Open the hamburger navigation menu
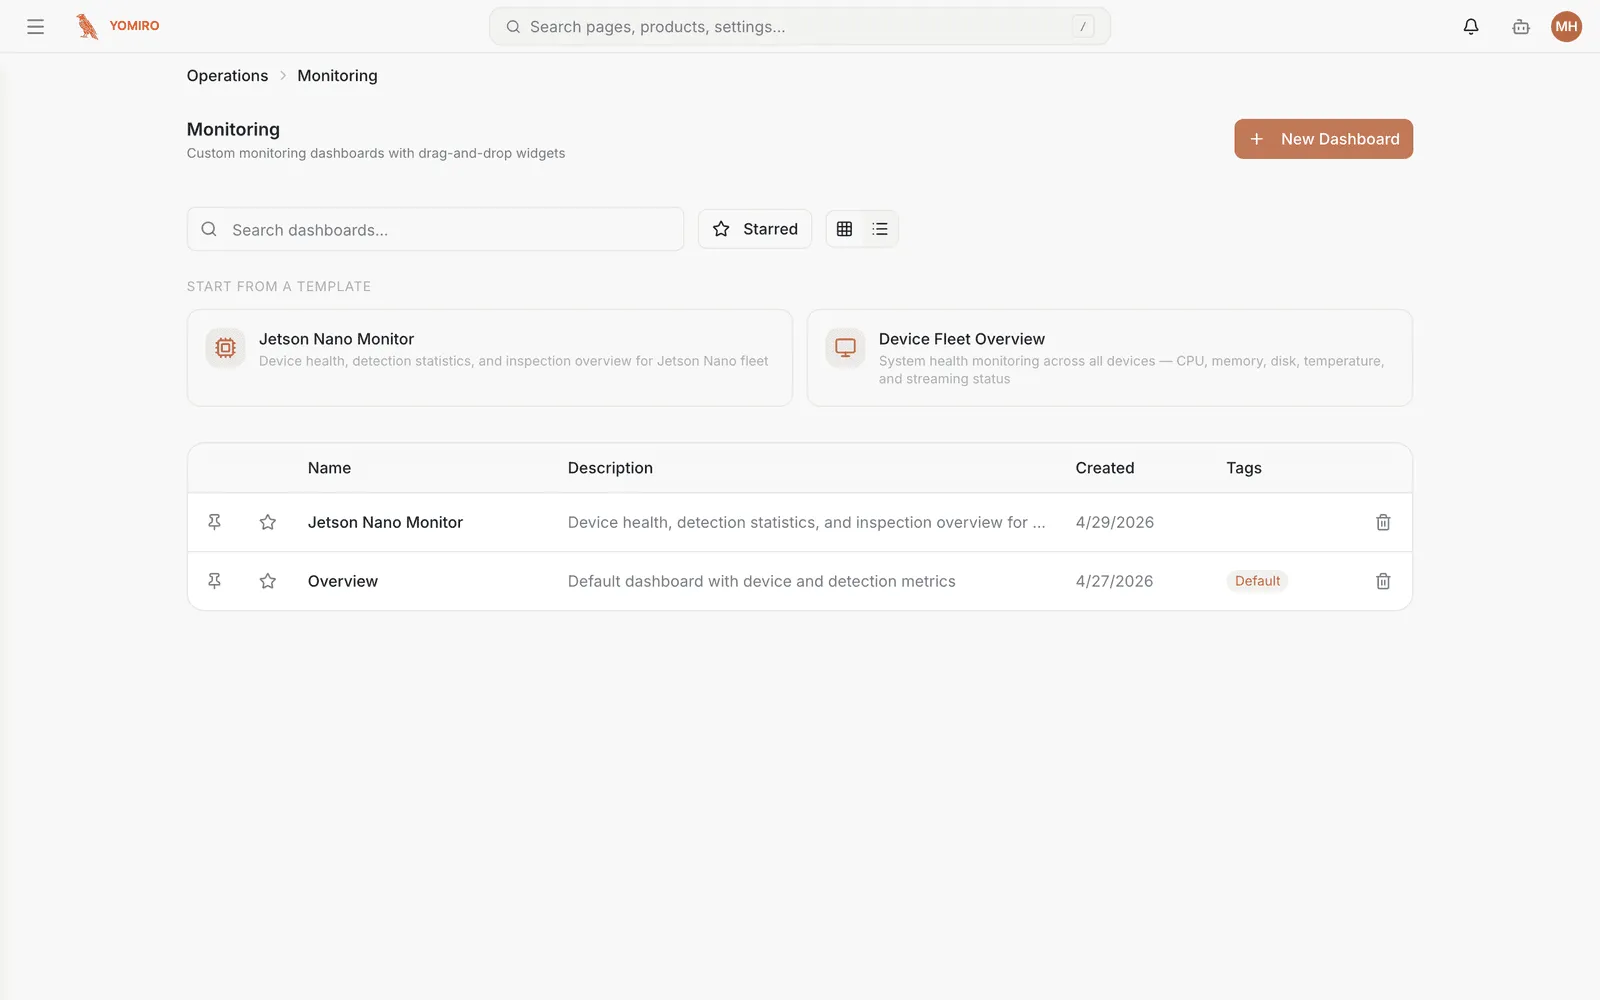The image size is (1600, 1000). [x=35, y=27]
